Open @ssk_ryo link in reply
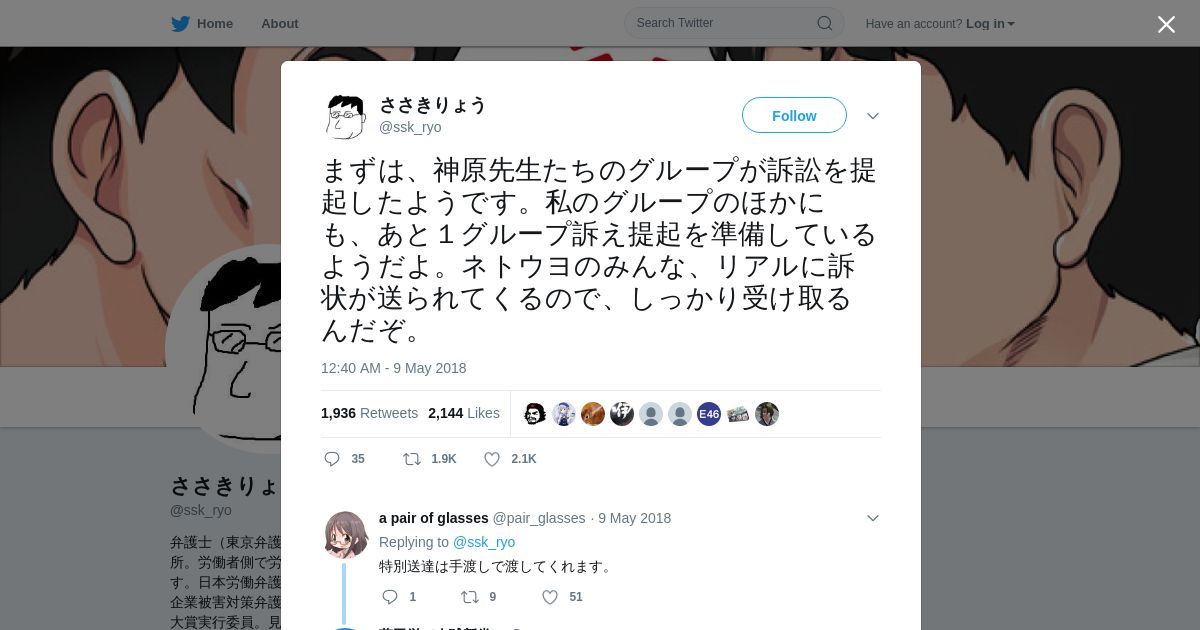 coord(484,542)
